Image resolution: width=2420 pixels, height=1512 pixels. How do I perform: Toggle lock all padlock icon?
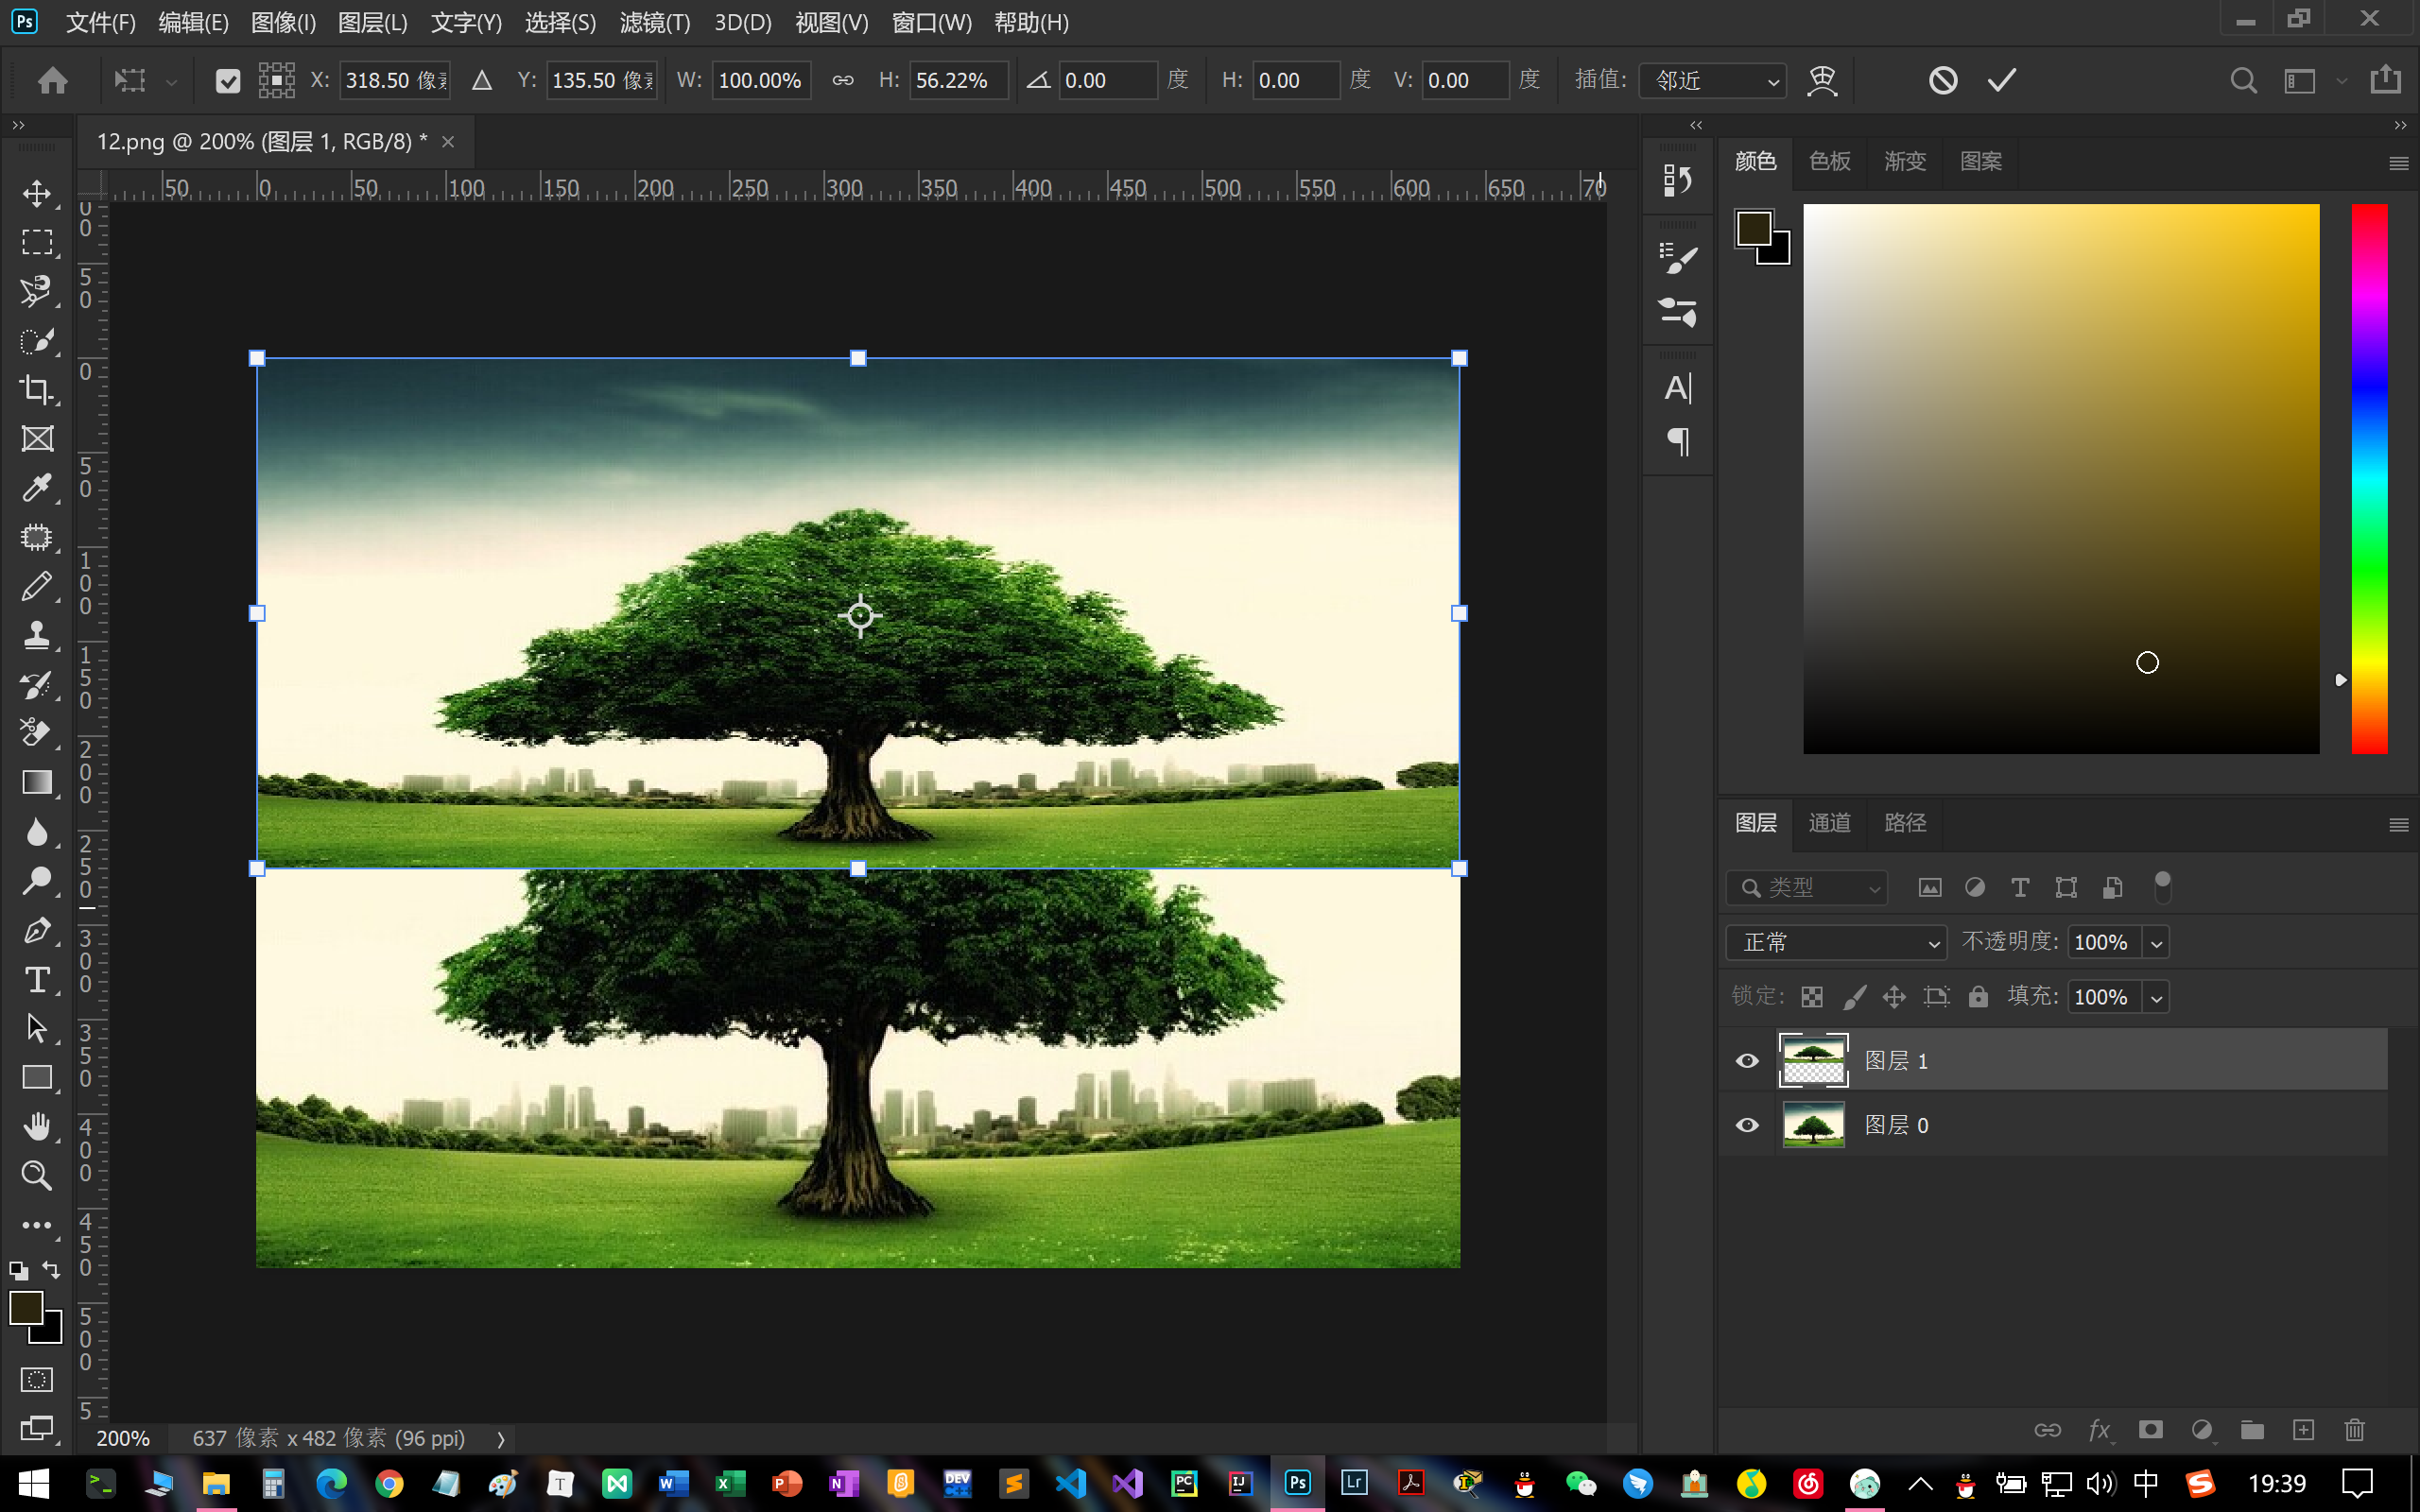pyautogui.click(x=1978, y=996)
